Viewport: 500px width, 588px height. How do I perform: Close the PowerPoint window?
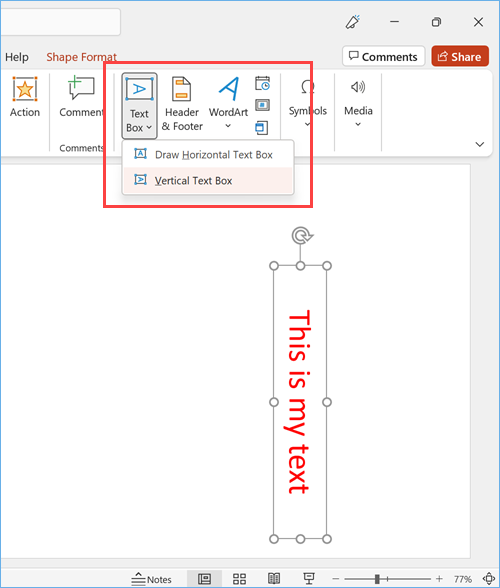click(x=478, y=22)
